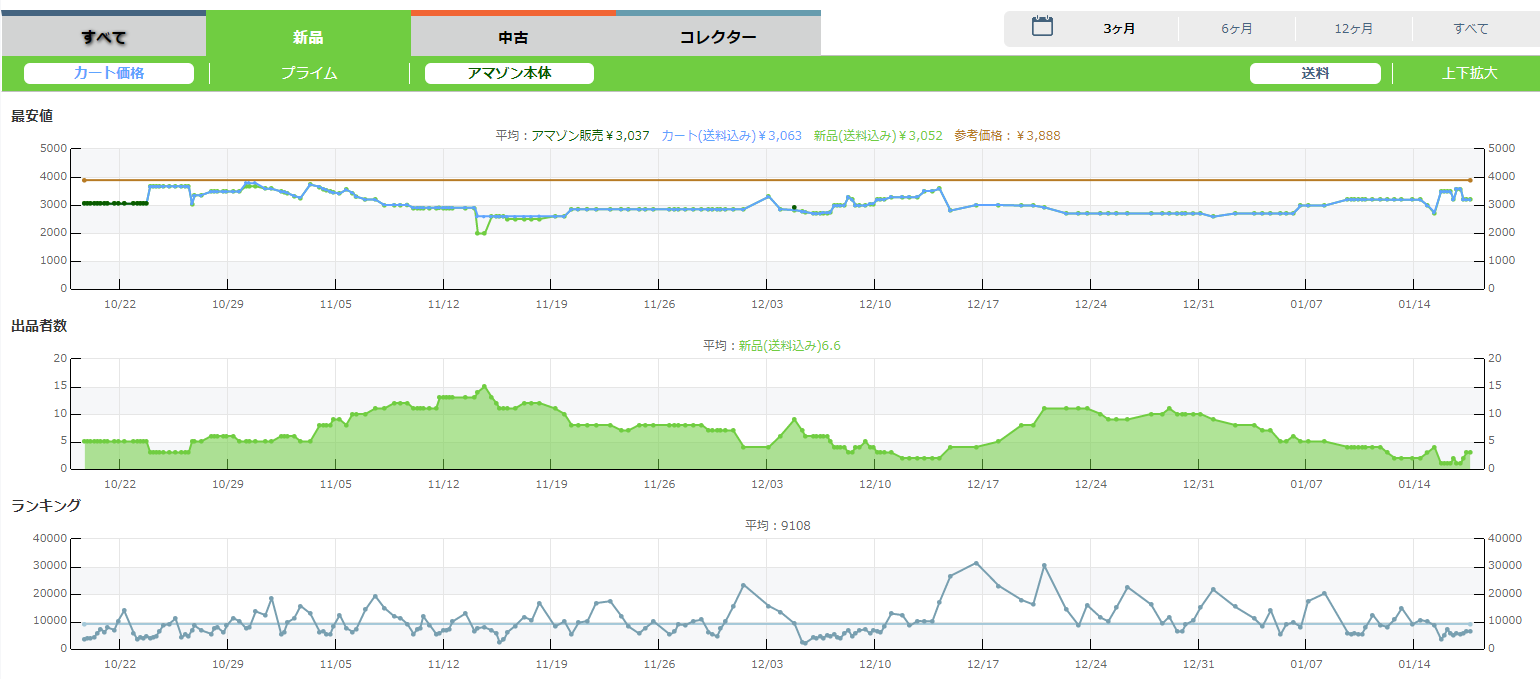Switch to the コレクター tab
This screenshot has width=1540, height=679.
click(x=718, y=37)
